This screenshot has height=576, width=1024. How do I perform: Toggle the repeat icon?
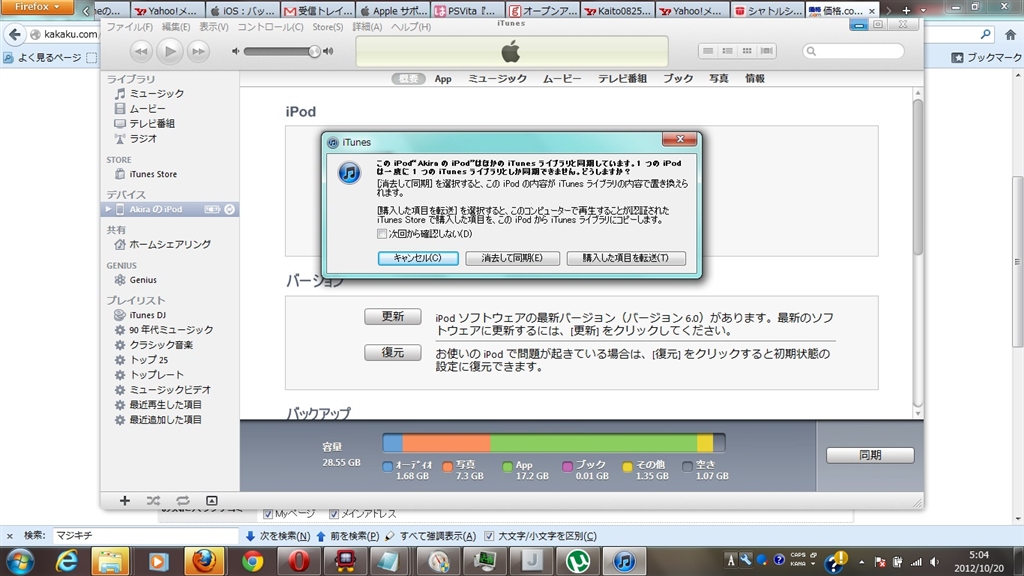tap(182, 500)
